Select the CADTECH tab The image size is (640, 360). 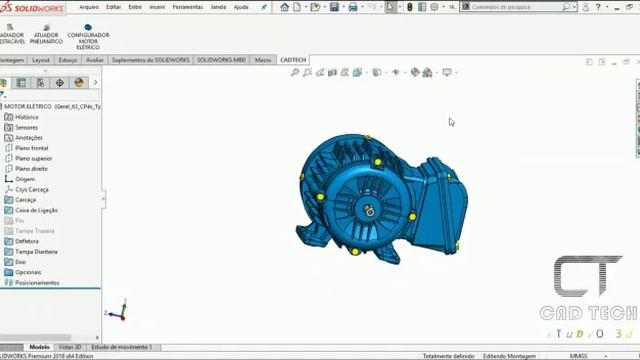click(293, 60)
